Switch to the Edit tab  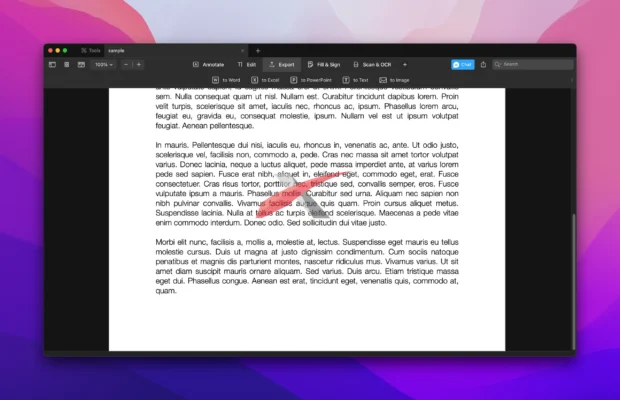tap(247, 64)
